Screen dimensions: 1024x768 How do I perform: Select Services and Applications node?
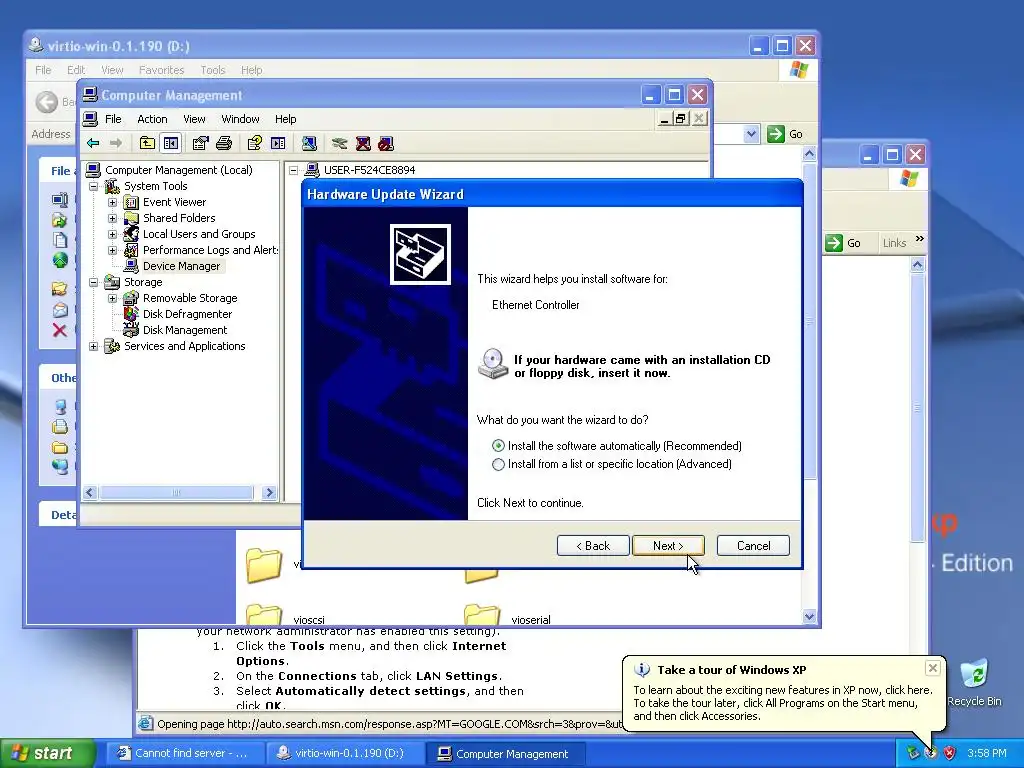[x=185, y=346]
